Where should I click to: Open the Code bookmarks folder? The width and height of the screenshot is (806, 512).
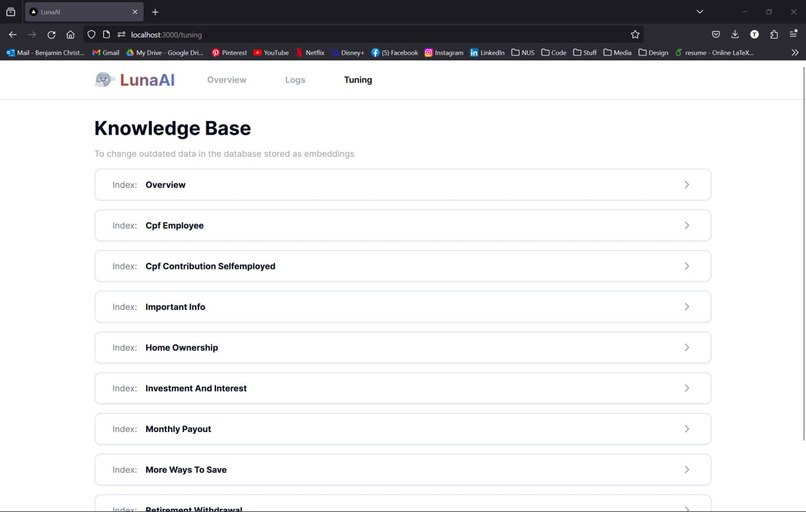coord(554,52)
